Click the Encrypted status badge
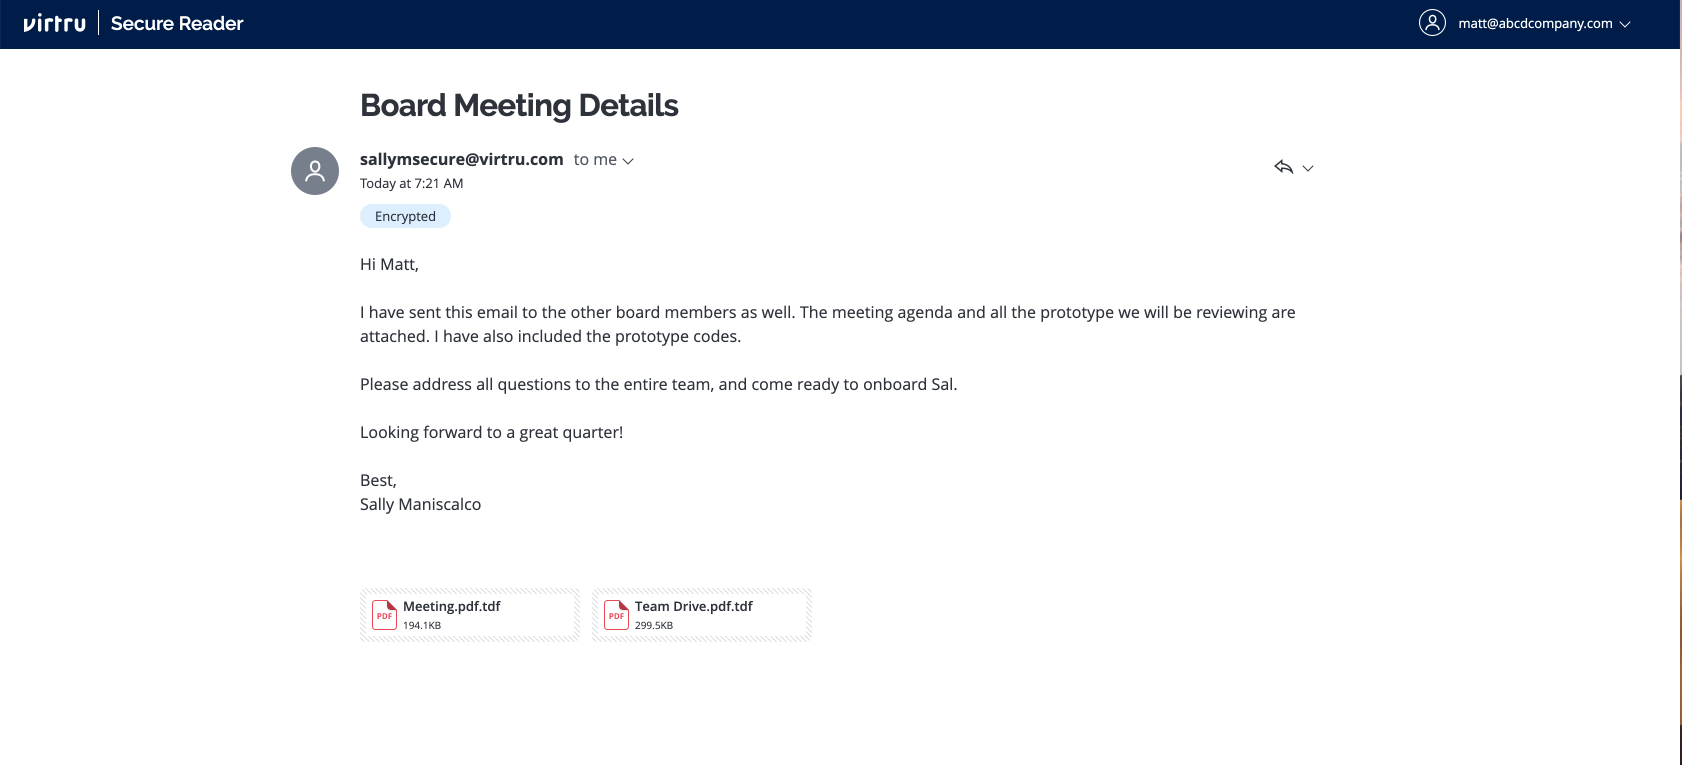Screen dimensions: 1682x765 [405, 216]
